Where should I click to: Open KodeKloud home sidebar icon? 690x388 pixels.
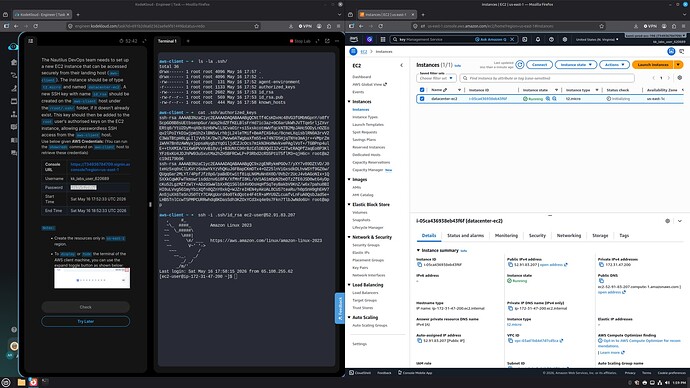point(14,62)
